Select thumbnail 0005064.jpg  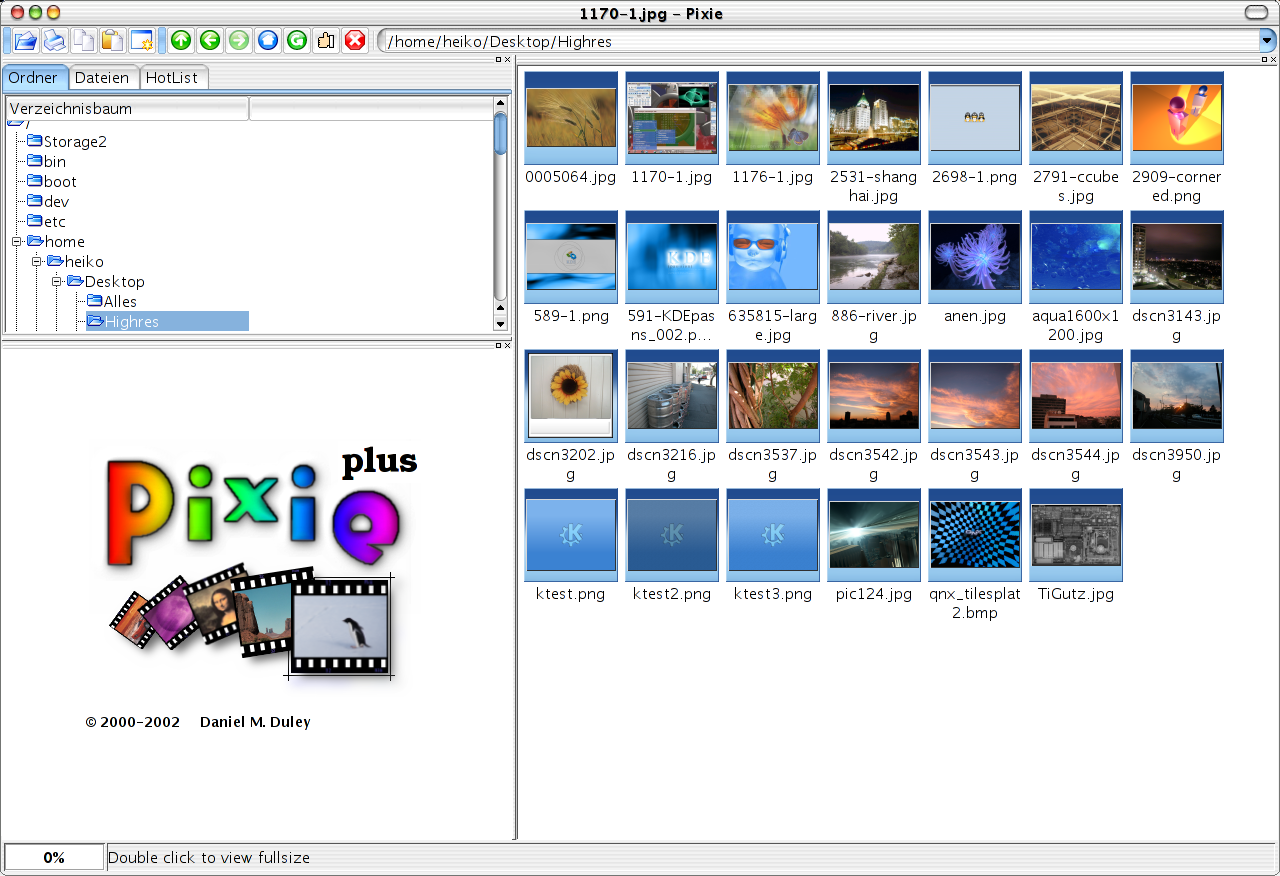click(571, 119)
